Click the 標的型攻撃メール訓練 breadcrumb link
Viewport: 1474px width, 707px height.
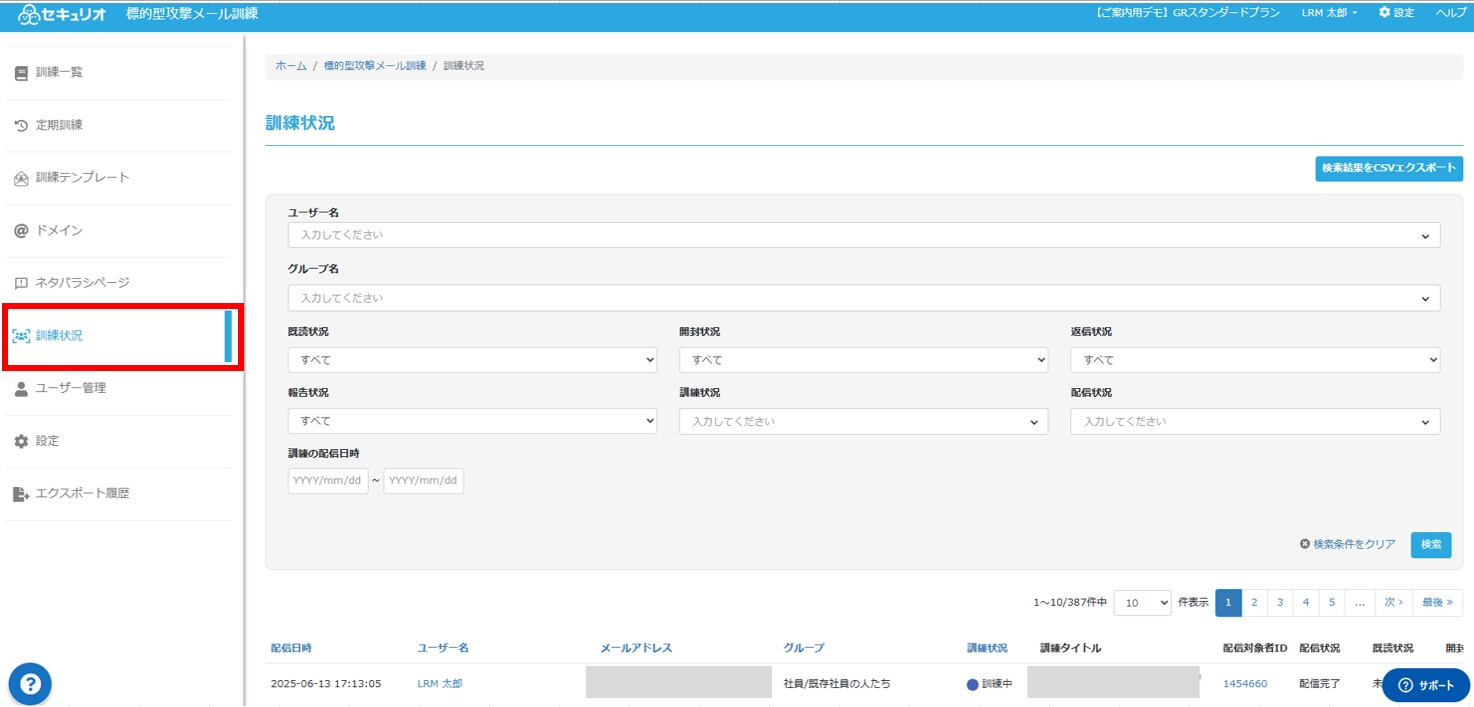pos(375,65)
